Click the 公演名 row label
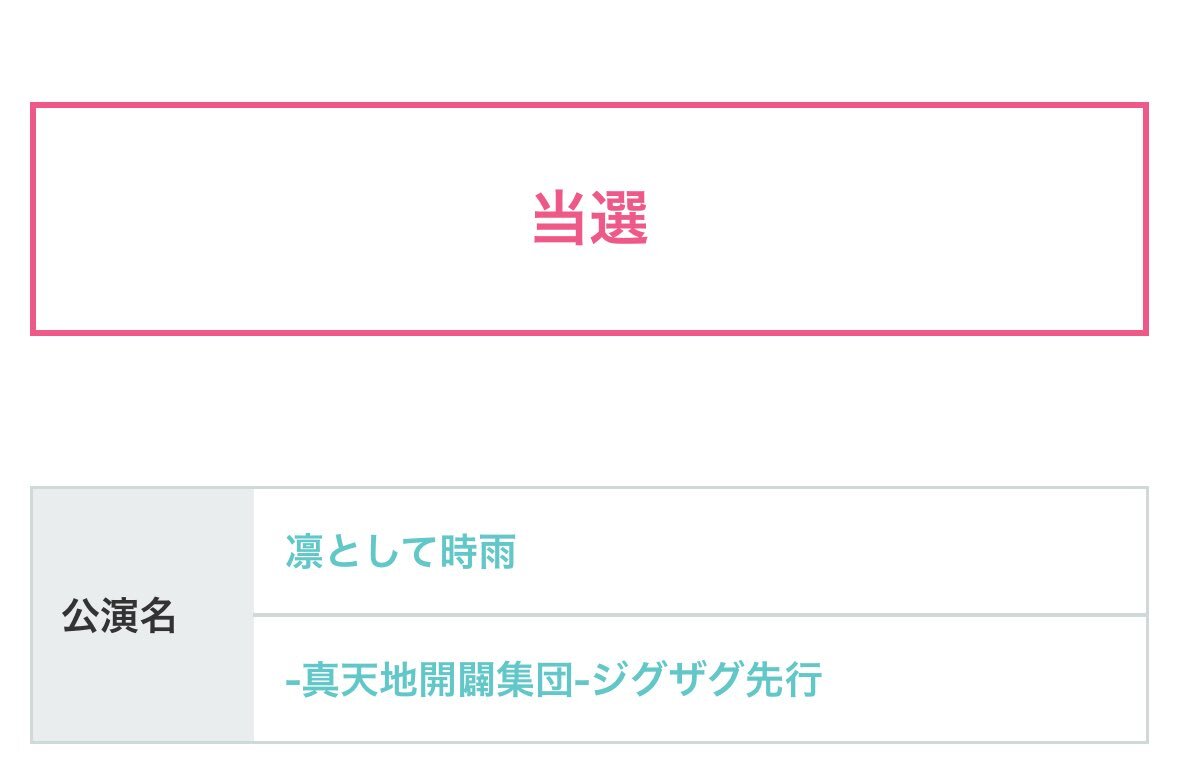 (x=119, y=617)
